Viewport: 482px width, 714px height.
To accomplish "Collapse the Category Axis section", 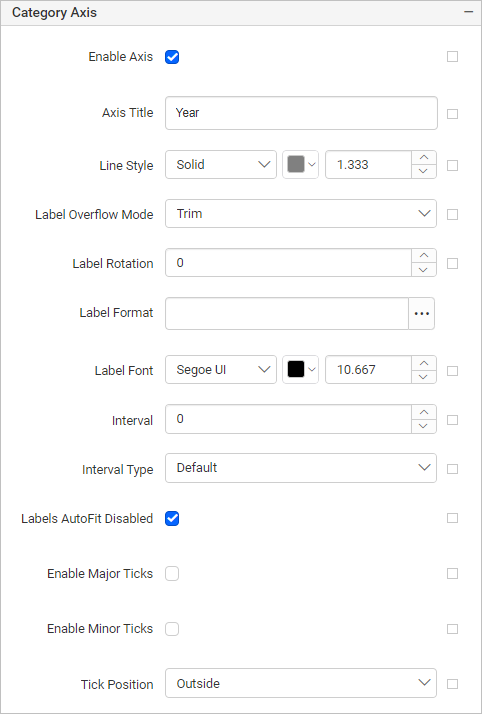I will click(468, 12).
